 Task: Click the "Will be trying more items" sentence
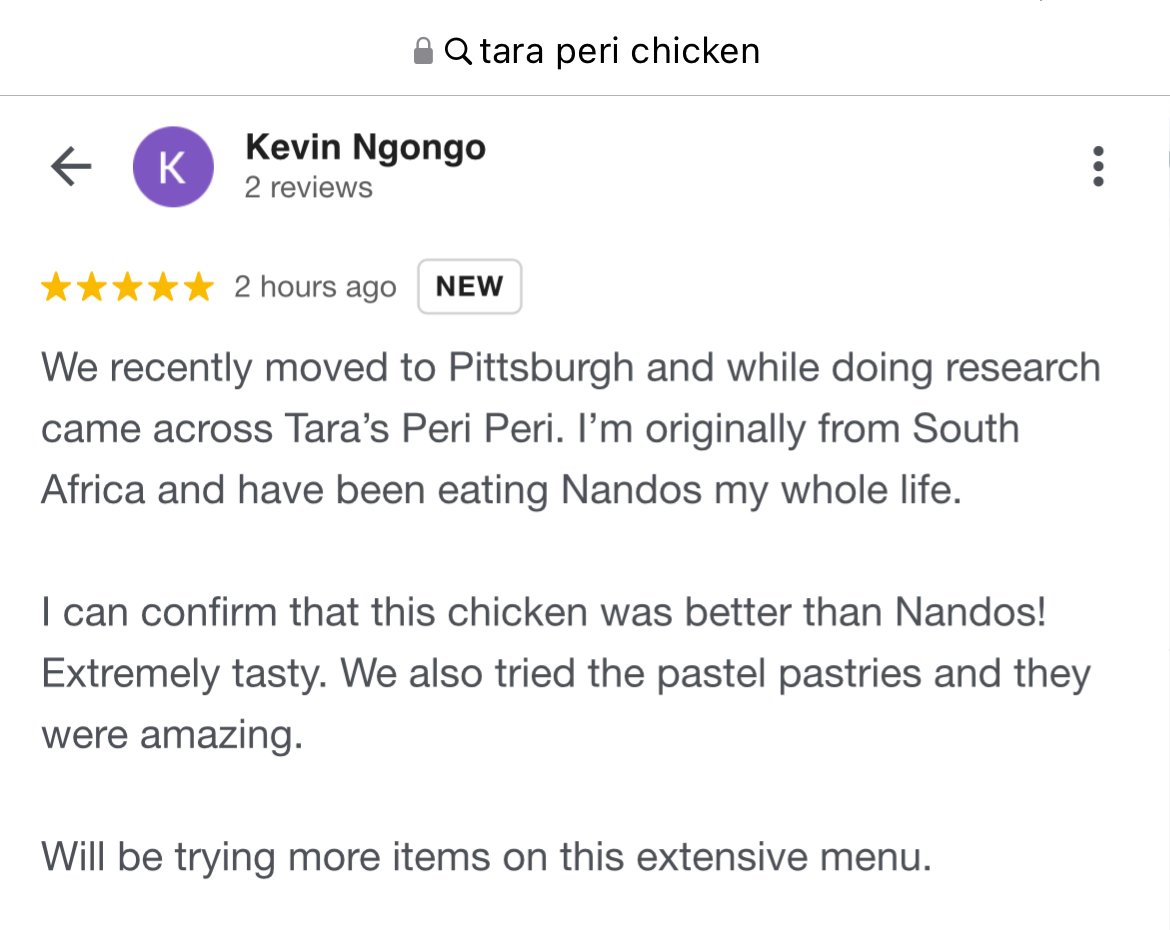(486, 857)
